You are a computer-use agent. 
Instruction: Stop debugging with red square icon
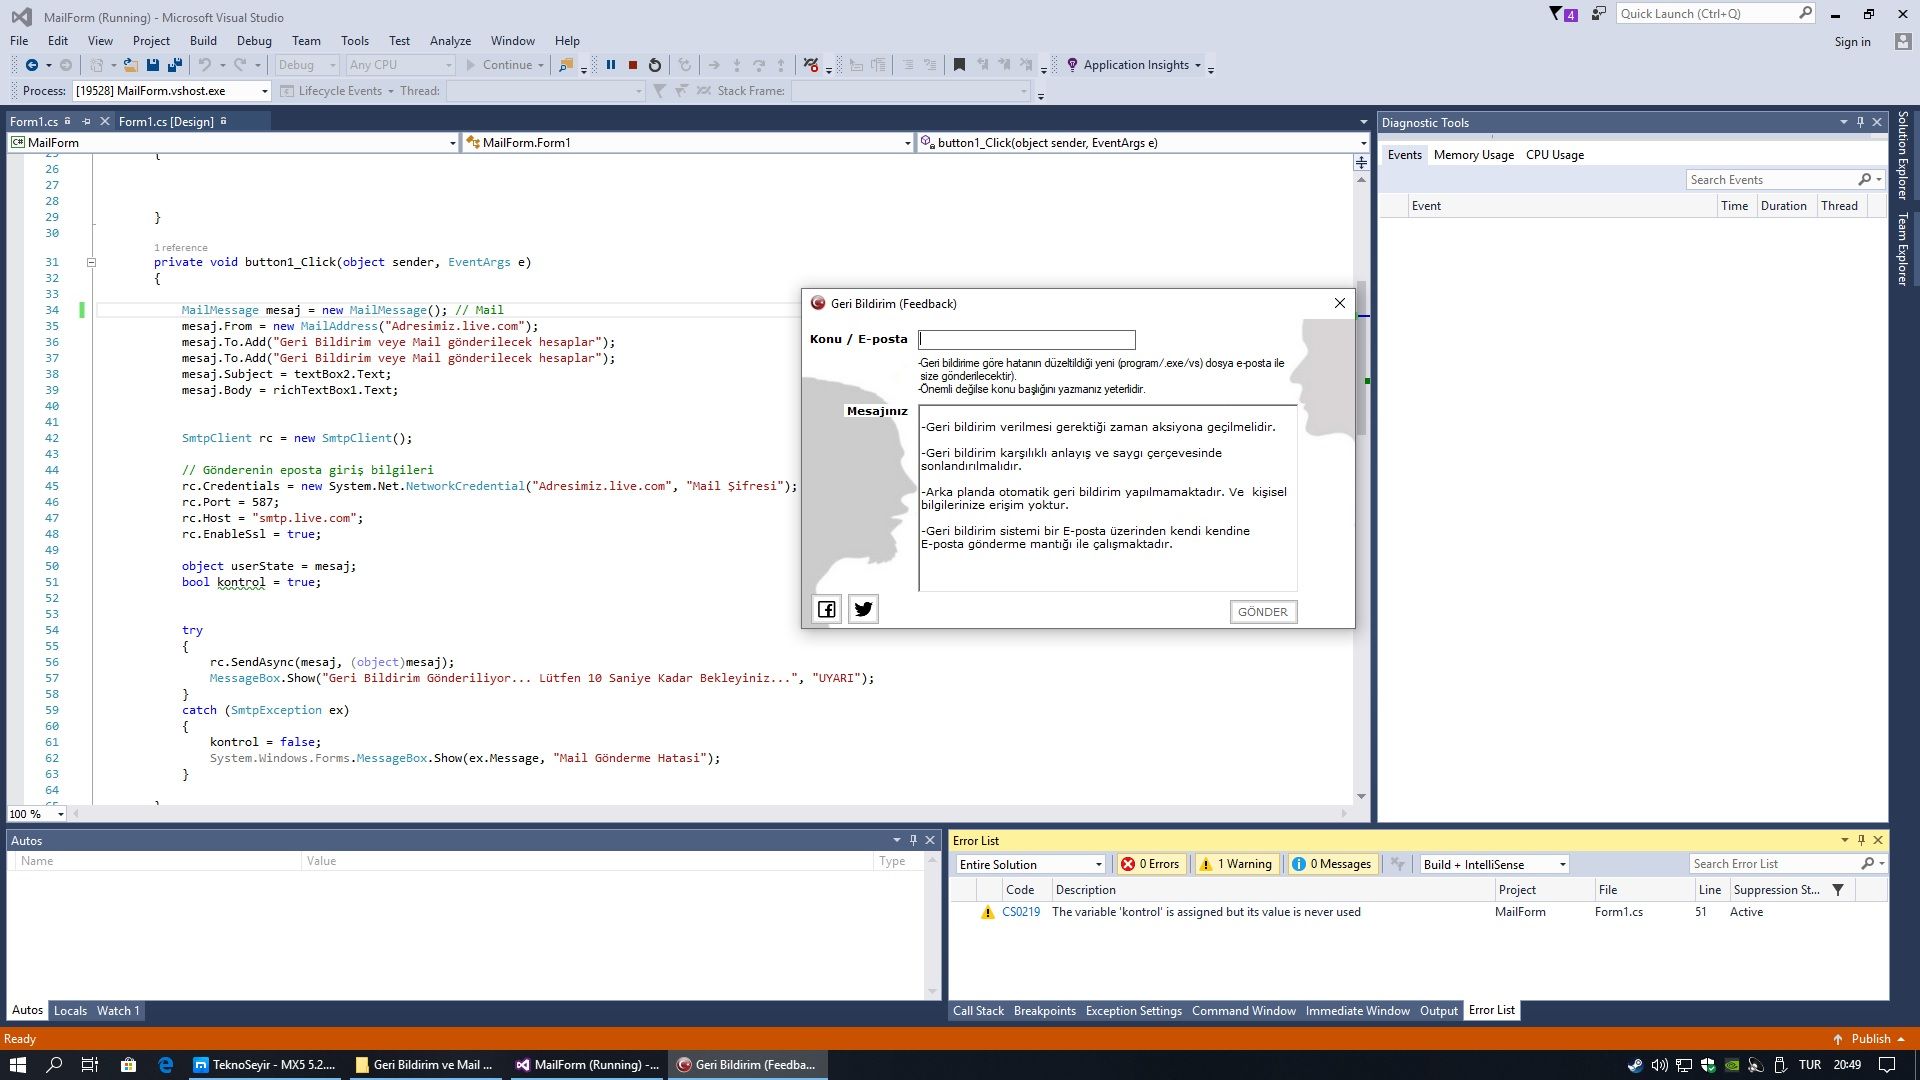tap(632, 65)
